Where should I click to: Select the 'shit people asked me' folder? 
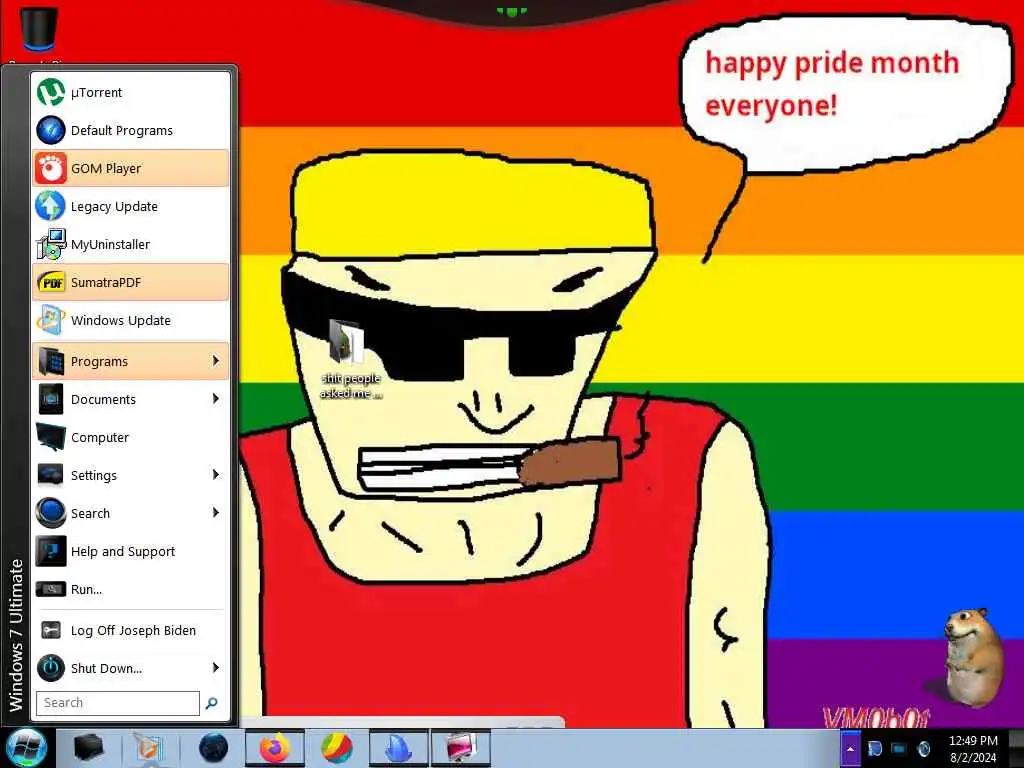click(351, 359)
